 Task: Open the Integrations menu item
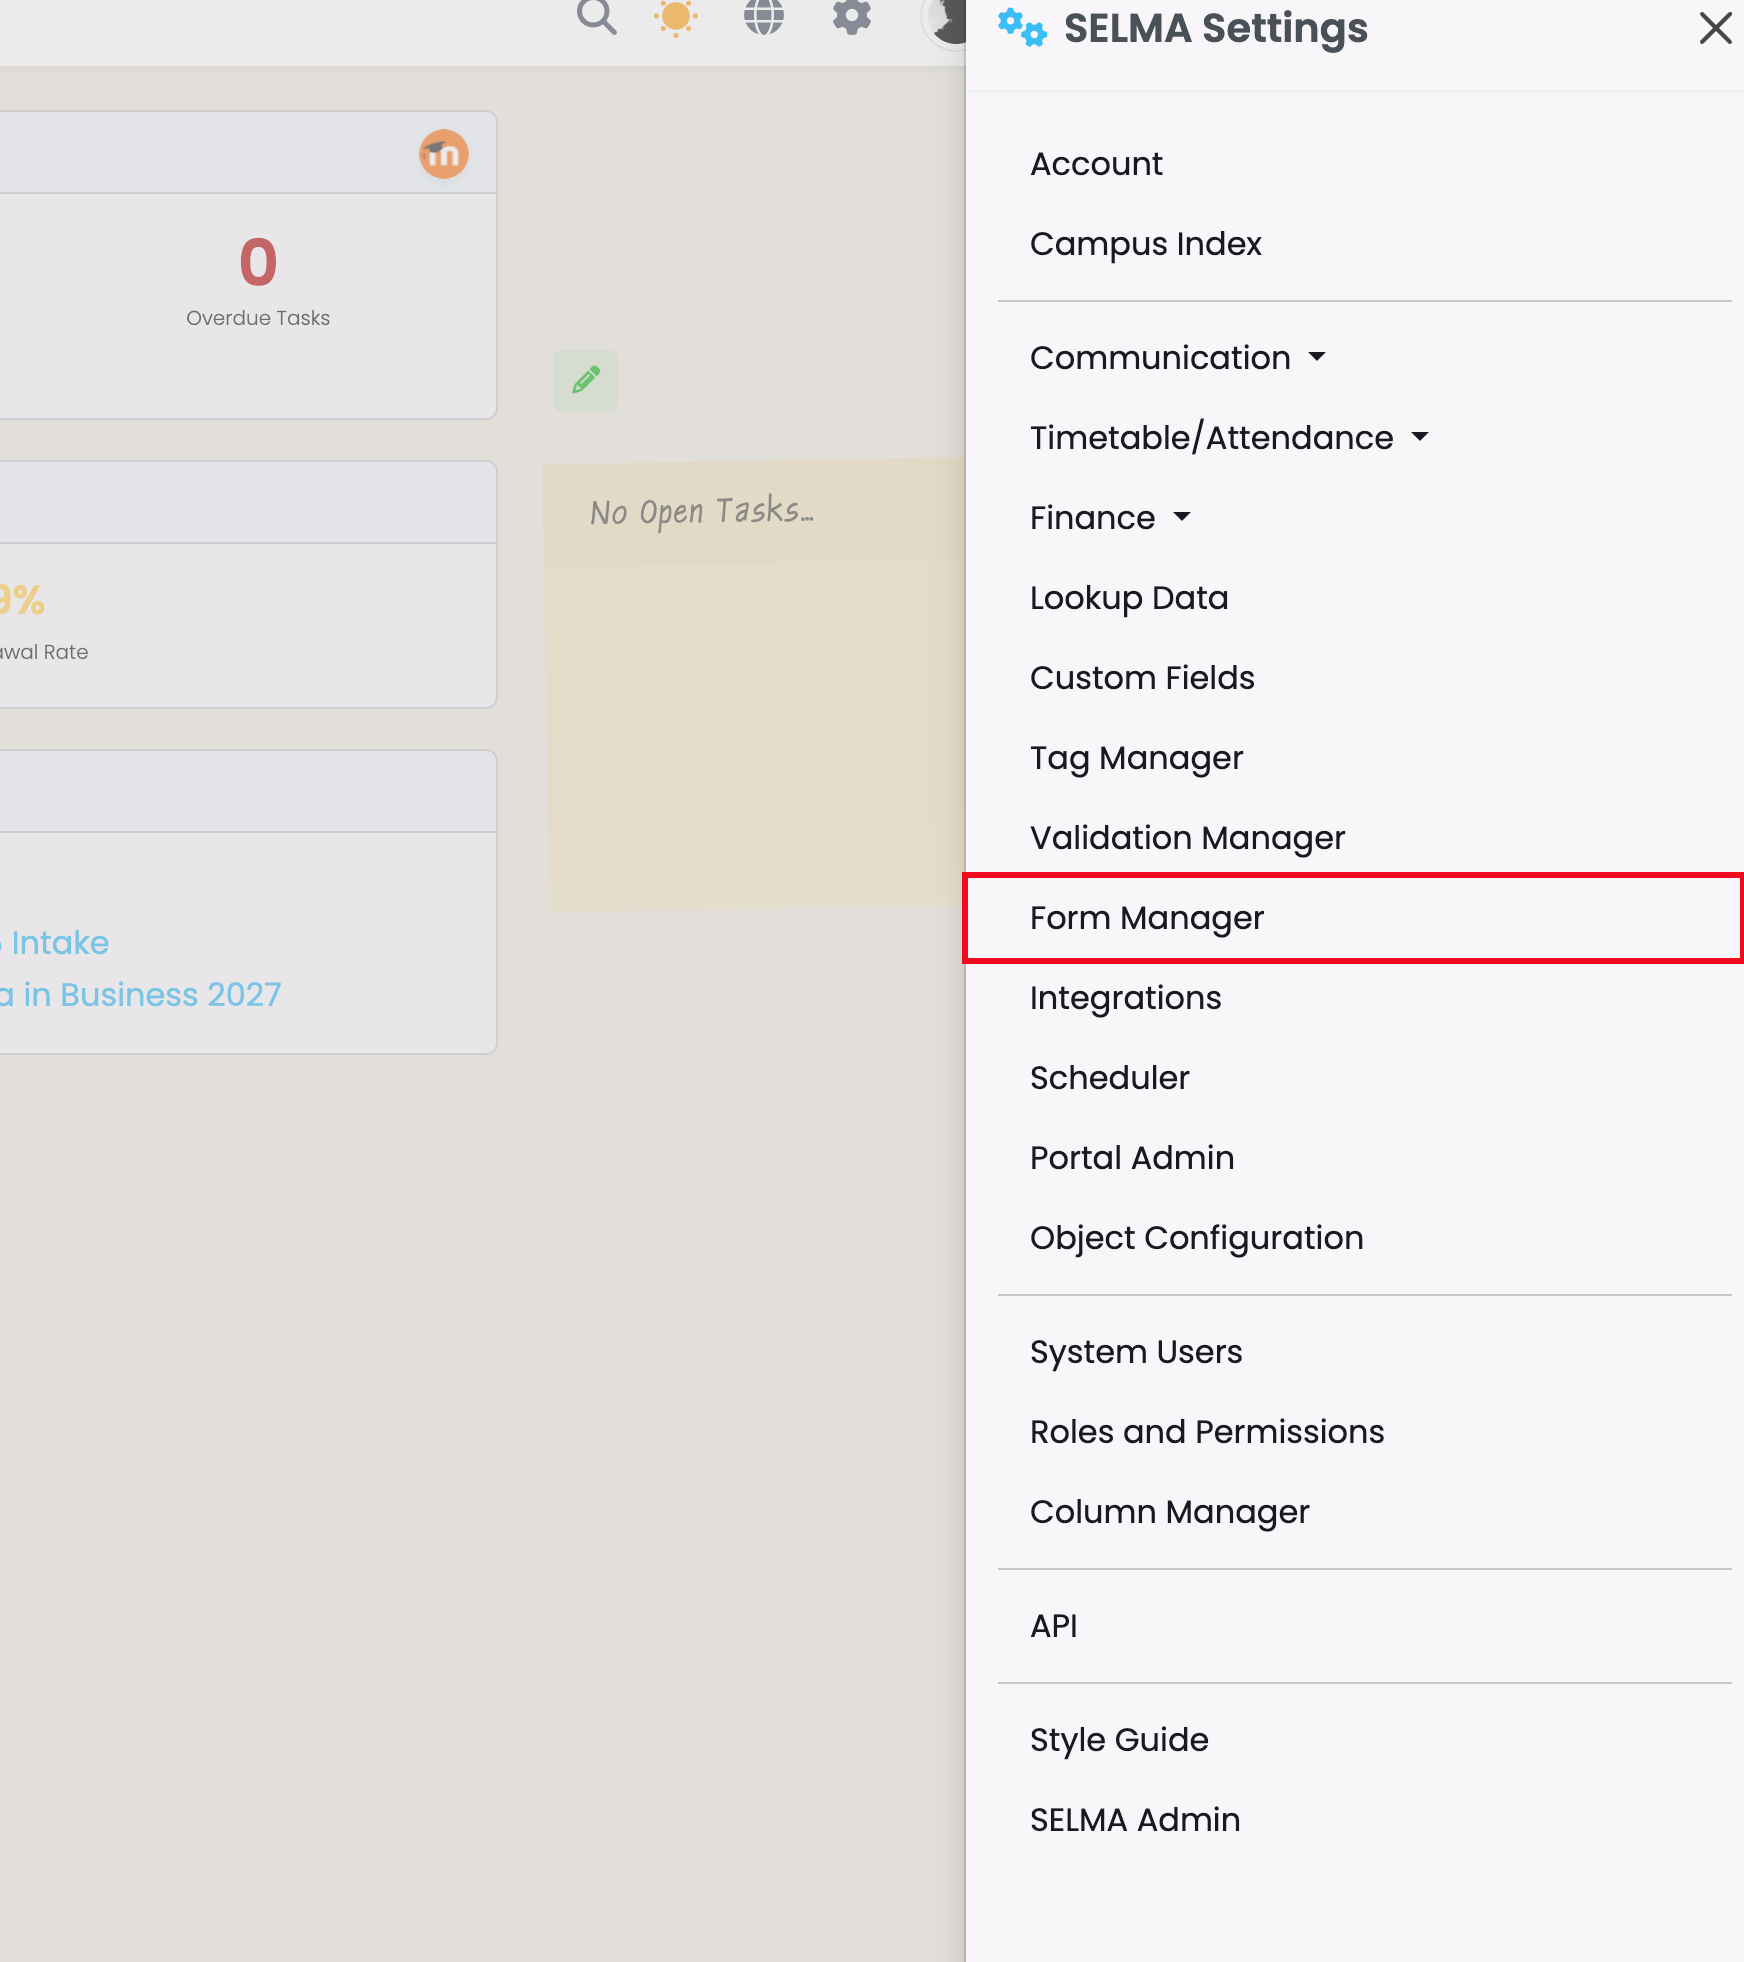(1125, 998)
